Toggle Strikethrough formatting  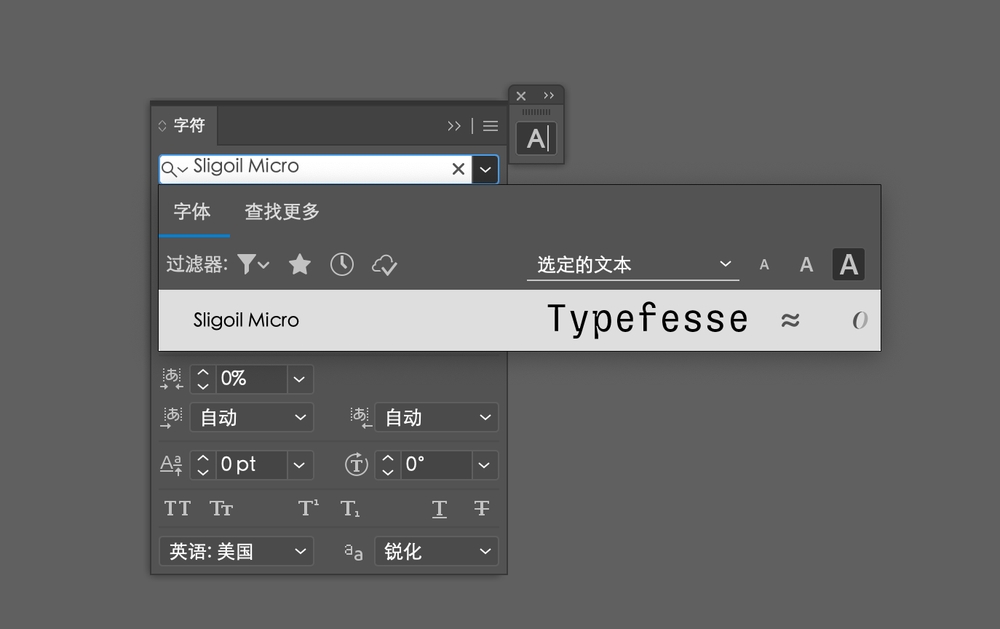click(x=482, y=508)
